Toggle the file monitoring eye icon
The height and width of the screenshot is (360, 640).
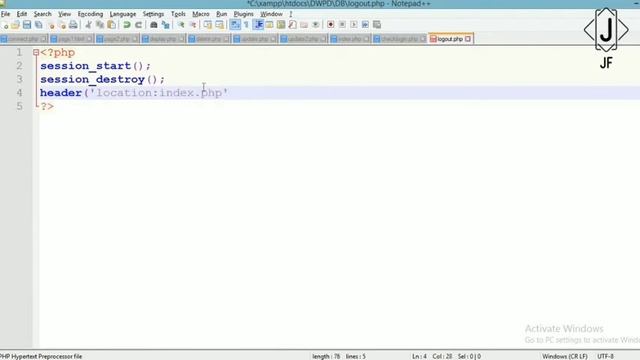point(316,25)
